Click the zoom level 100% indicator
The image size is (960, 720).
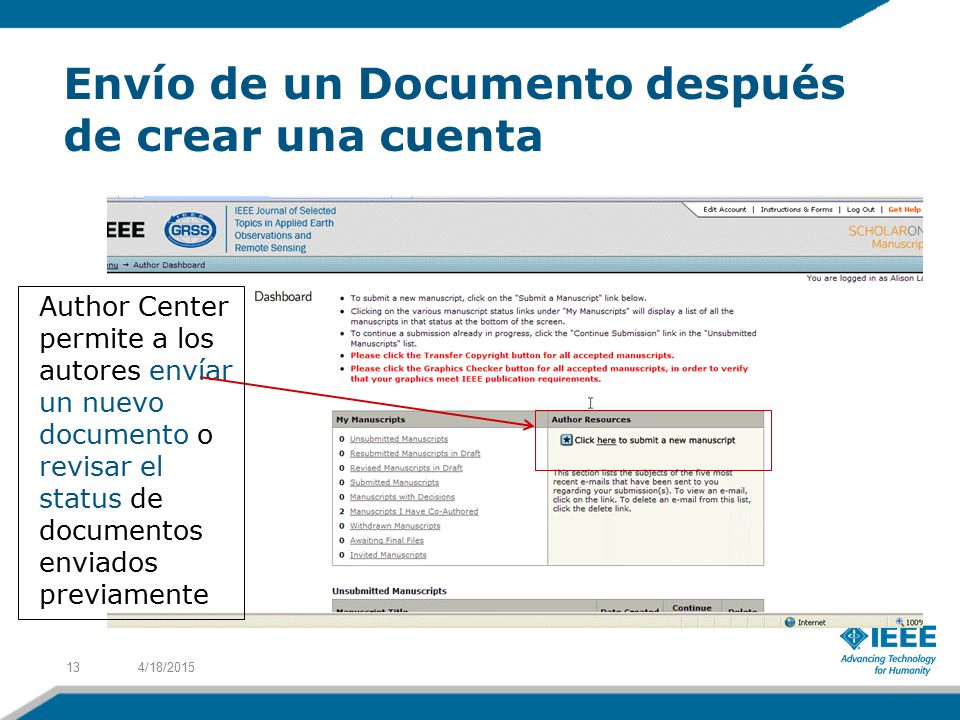909,622
